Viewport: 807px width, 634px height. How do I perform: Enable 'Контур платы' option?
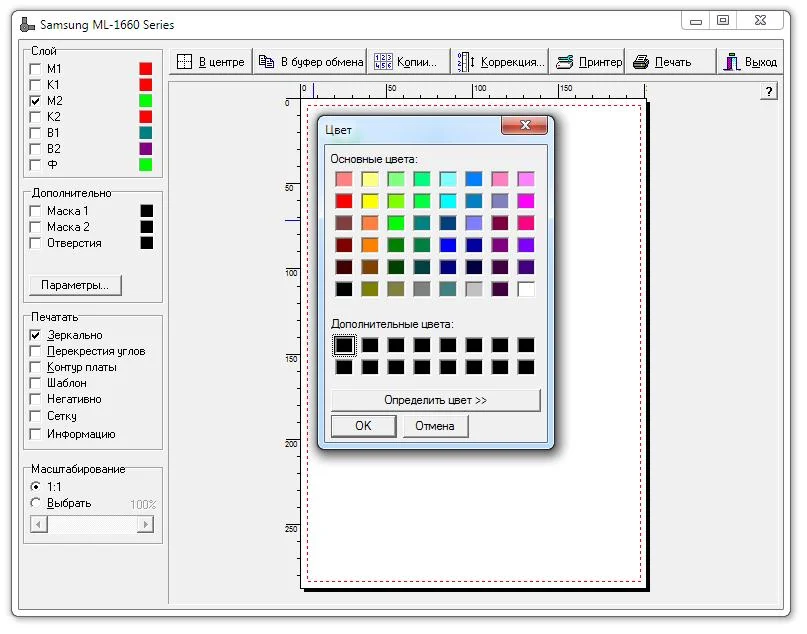(35, 367)
